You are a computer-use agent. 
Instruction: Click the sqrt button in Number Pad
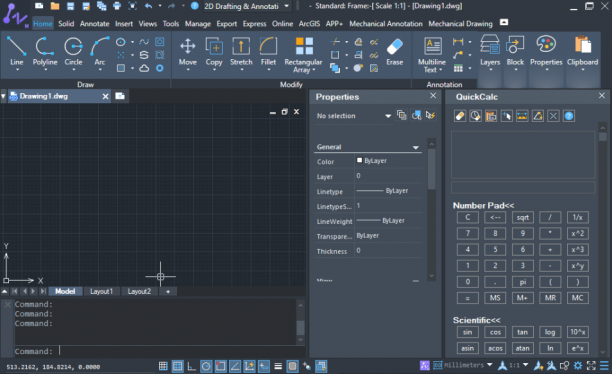pyautogui.click(x=522, y=217)
